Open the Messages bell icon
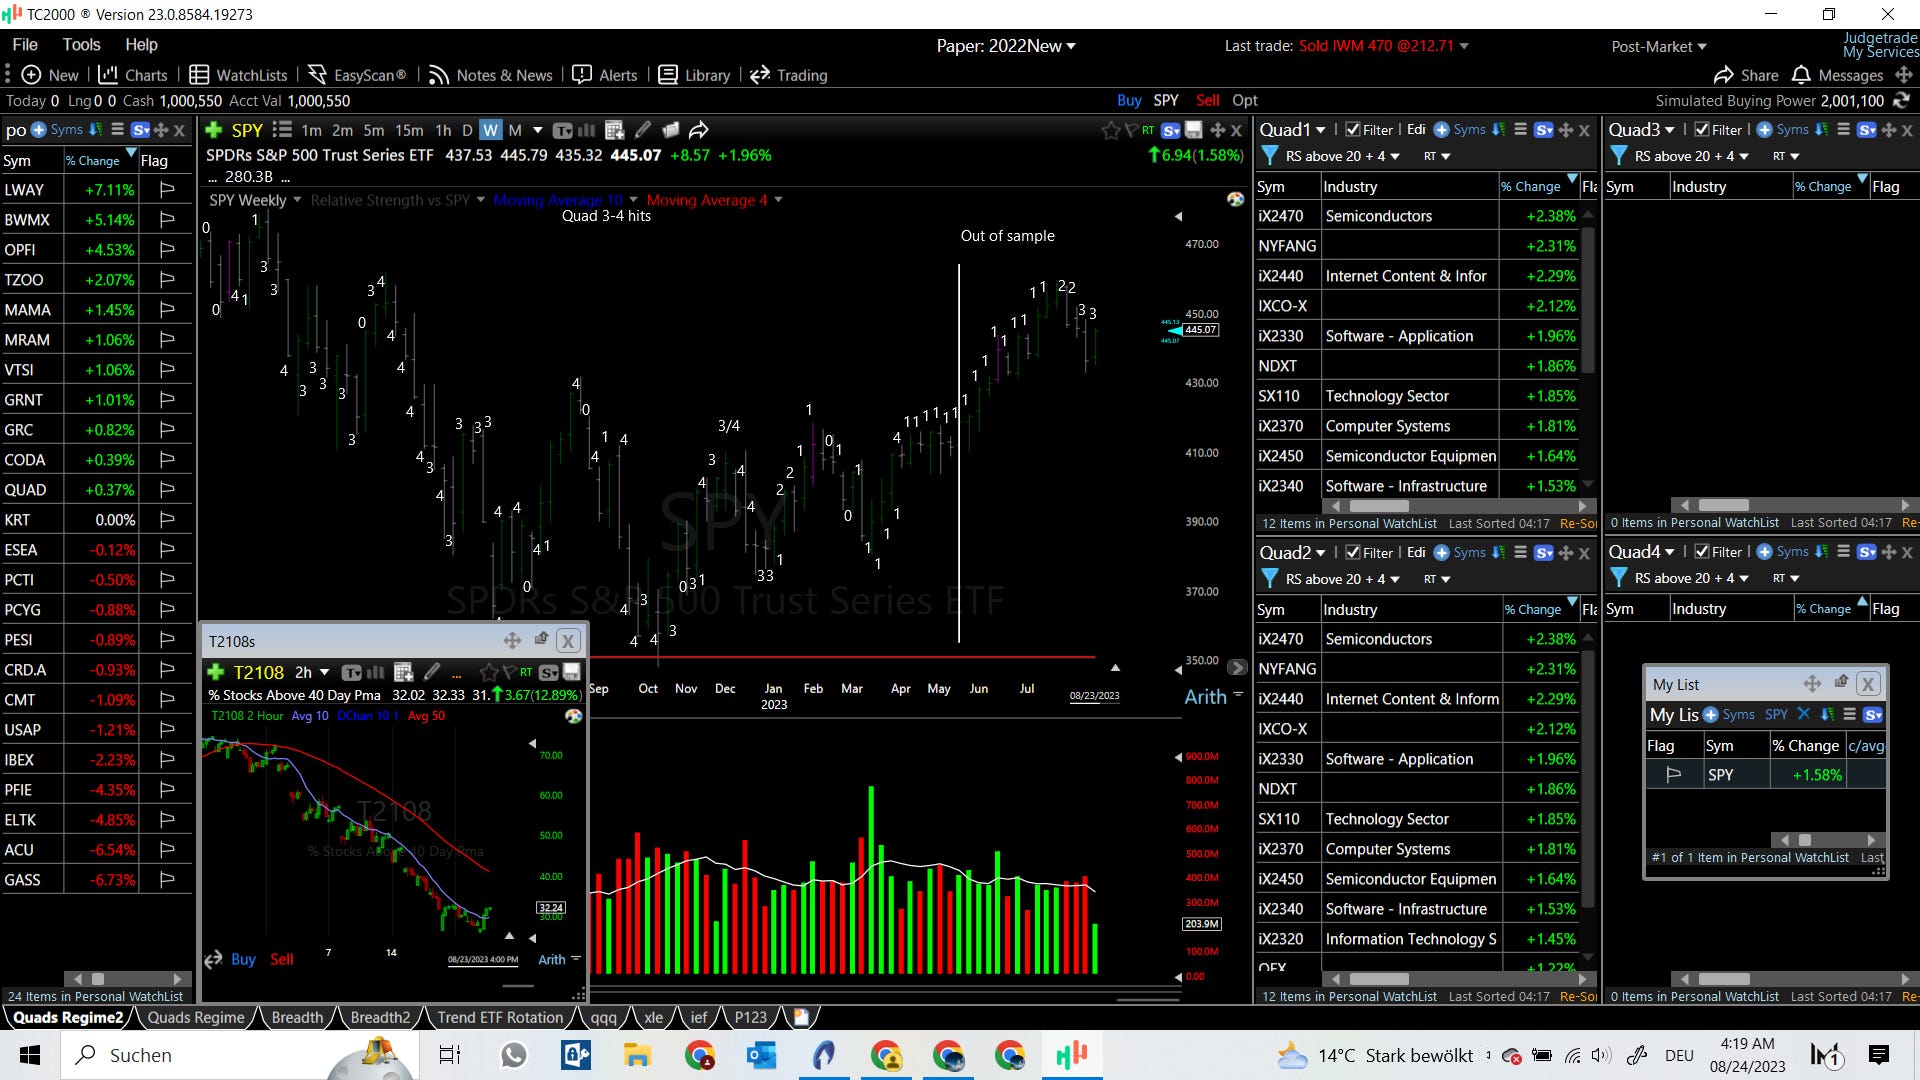 click(x=1801, y=75)
